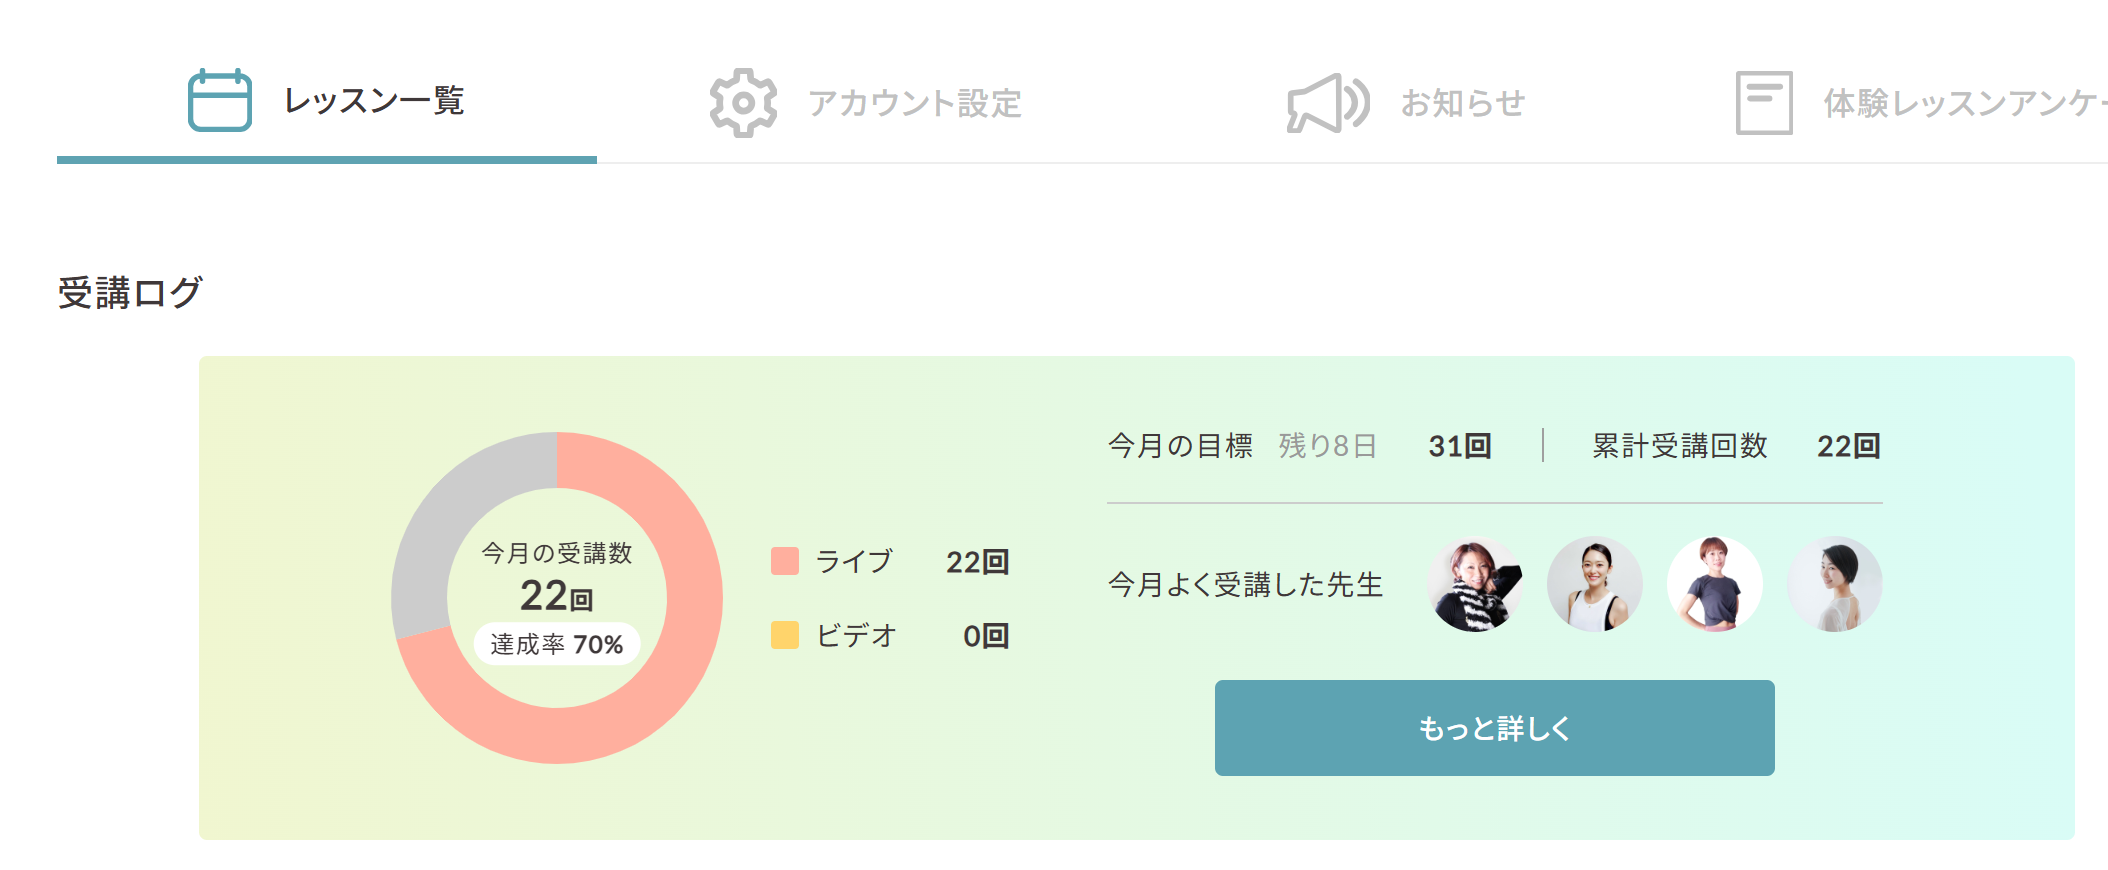Screen dimensions: 2108x870
Task: Select the first teacher avatar with striped scarf
Action: pyautogui.click(x=1475, y=585)
